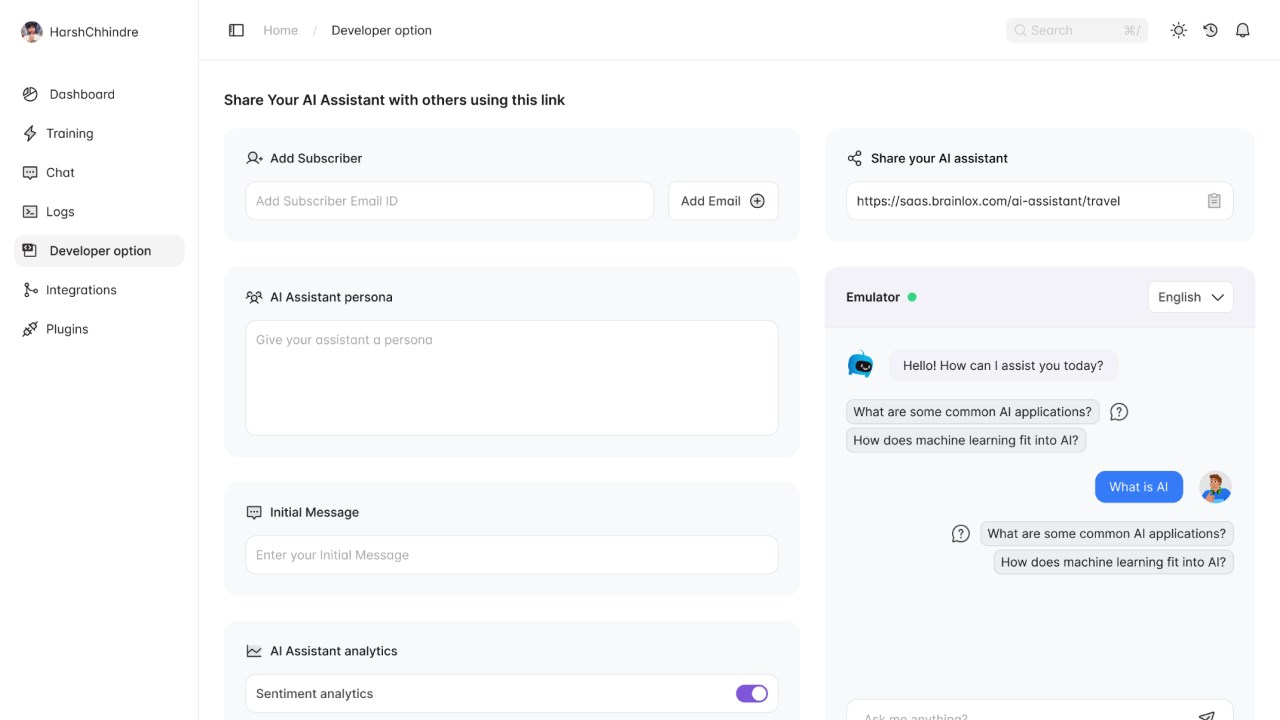This screenshot has width=1280, height=720.
Task: Navigate to Home breadcrumb
Action: click(x=280, y=30)
